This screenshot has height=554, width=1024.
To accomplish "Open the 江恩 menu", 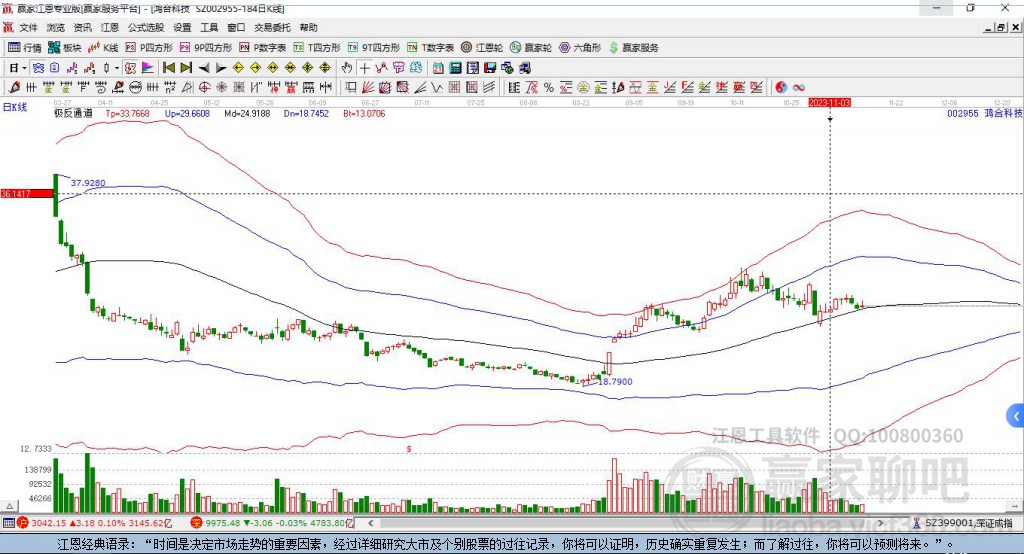I will [x=110, y=27].
